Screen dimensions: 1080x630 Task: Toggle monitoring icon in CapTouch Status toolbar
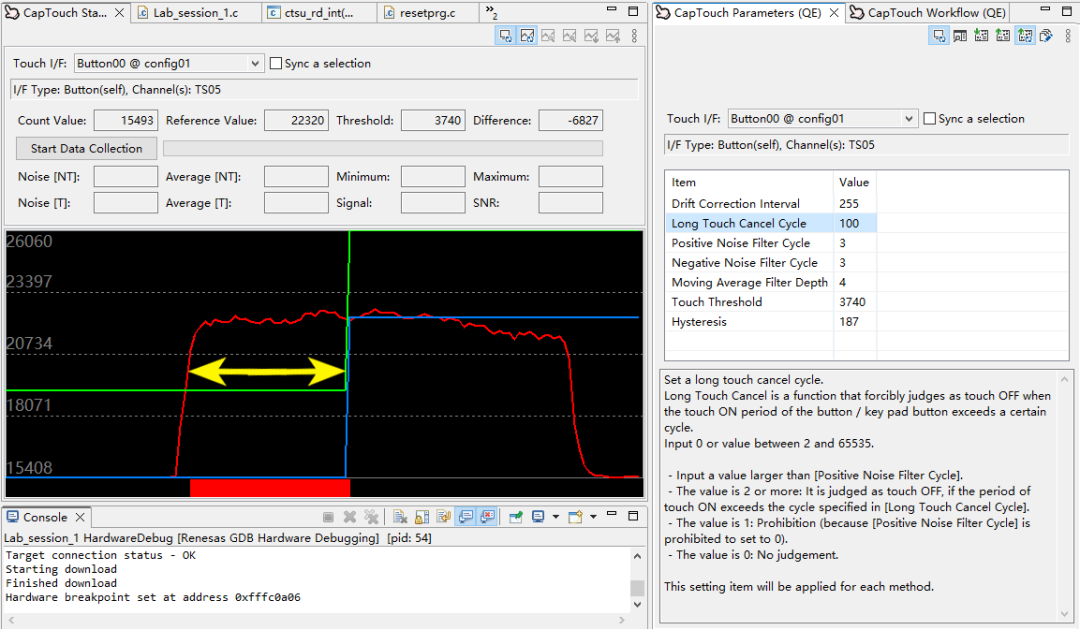(x=506, y=36)
